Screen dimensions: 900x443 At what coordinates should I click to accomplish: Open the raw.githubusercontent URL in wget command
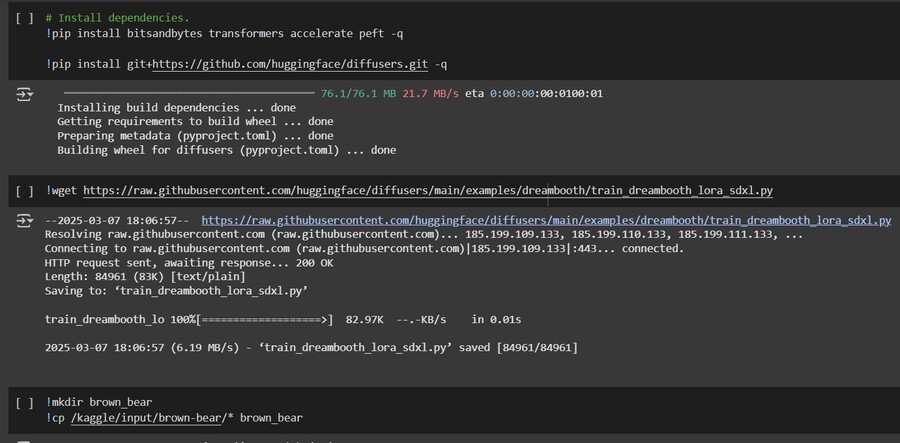click(x=428, y=191)
